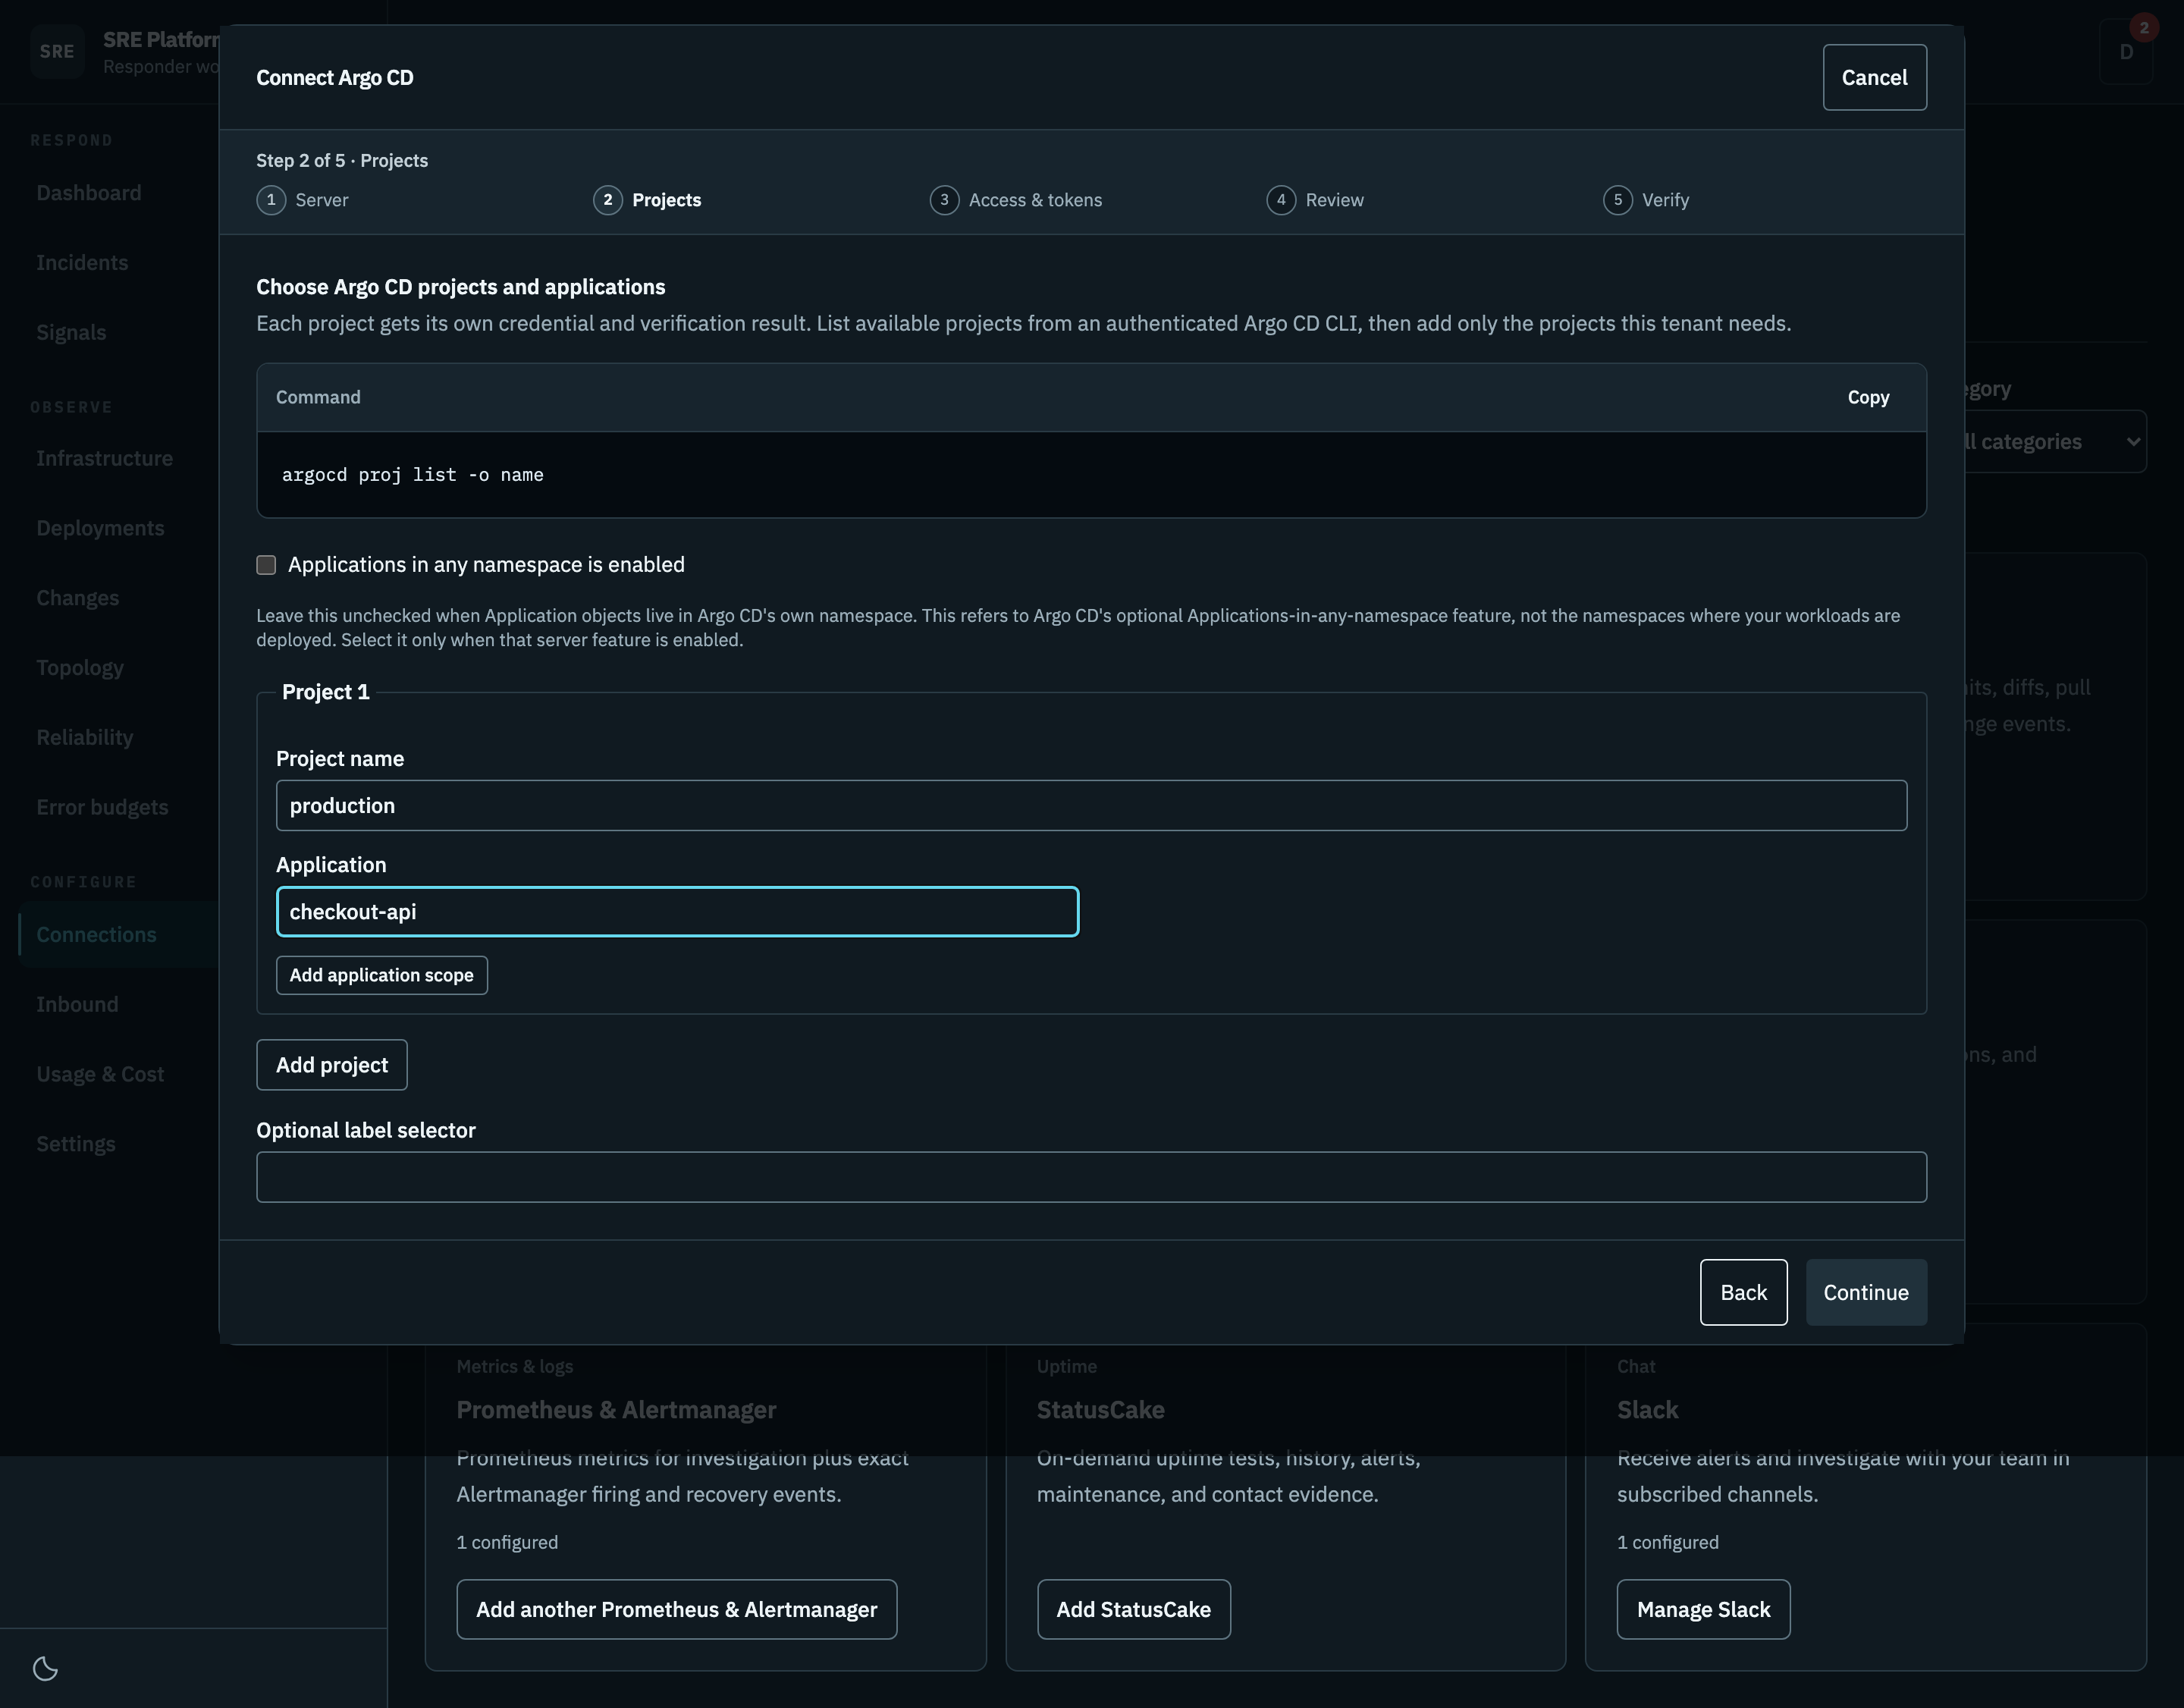
Task: Open Infrastructure in the sidebar
Action: click(x=104, y=459)
